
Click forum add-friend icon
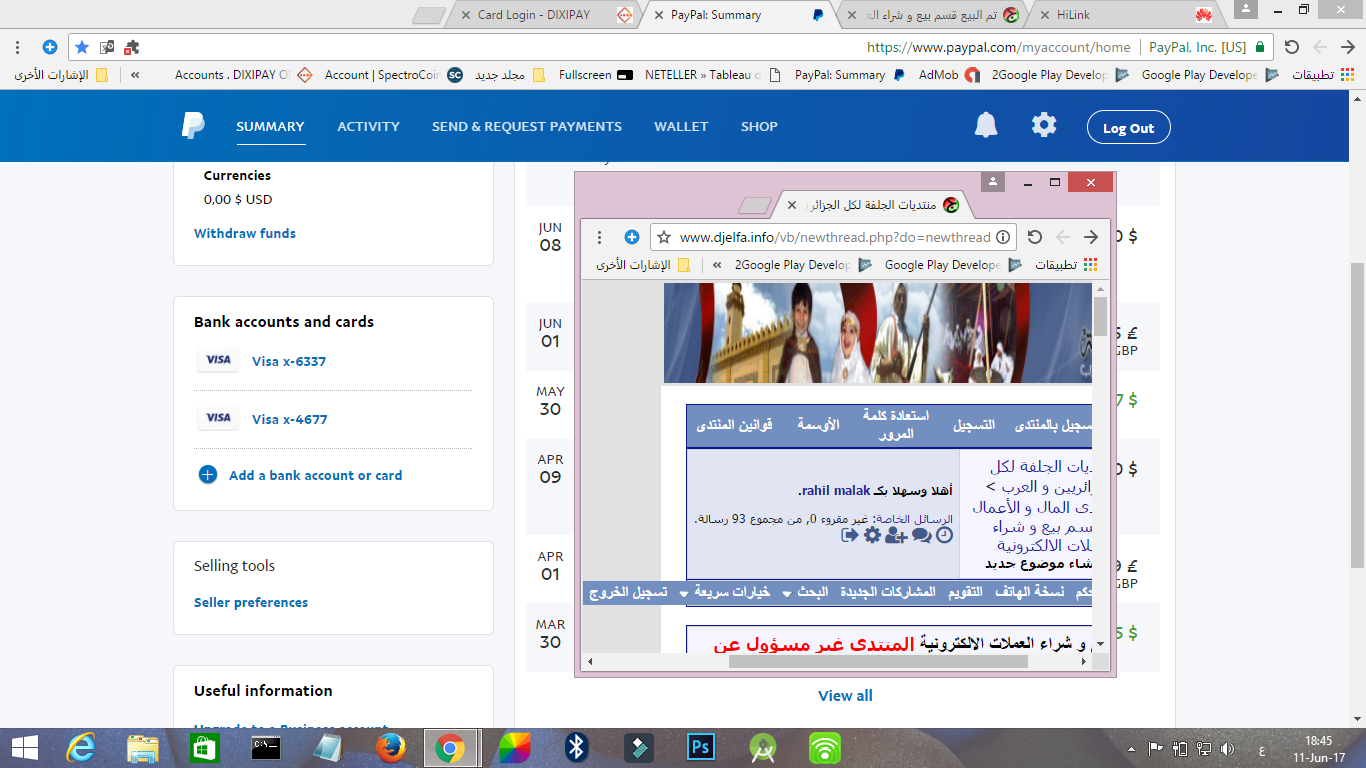[896, 535]
